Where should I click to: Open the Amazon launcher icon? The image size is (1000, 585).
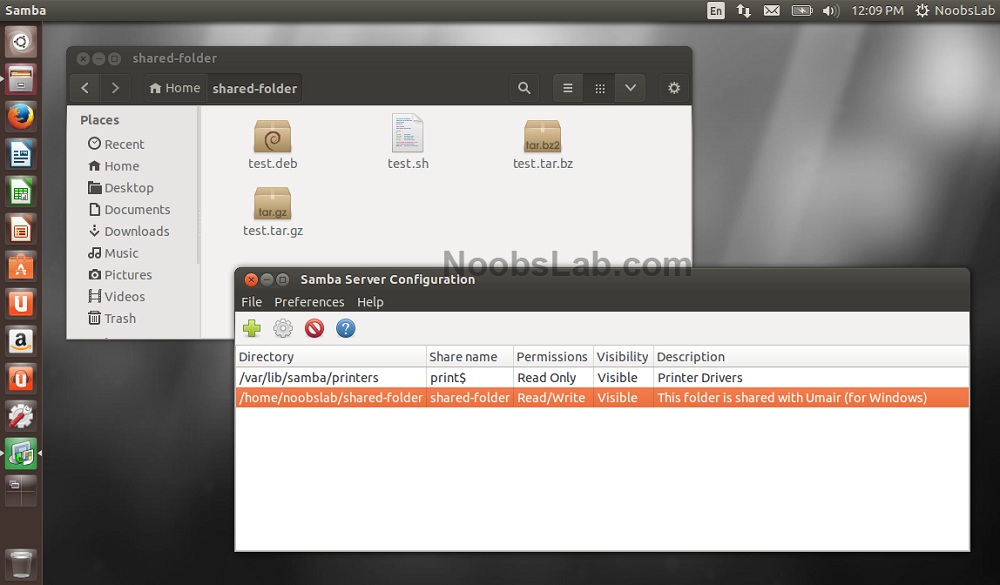point(21,341)
